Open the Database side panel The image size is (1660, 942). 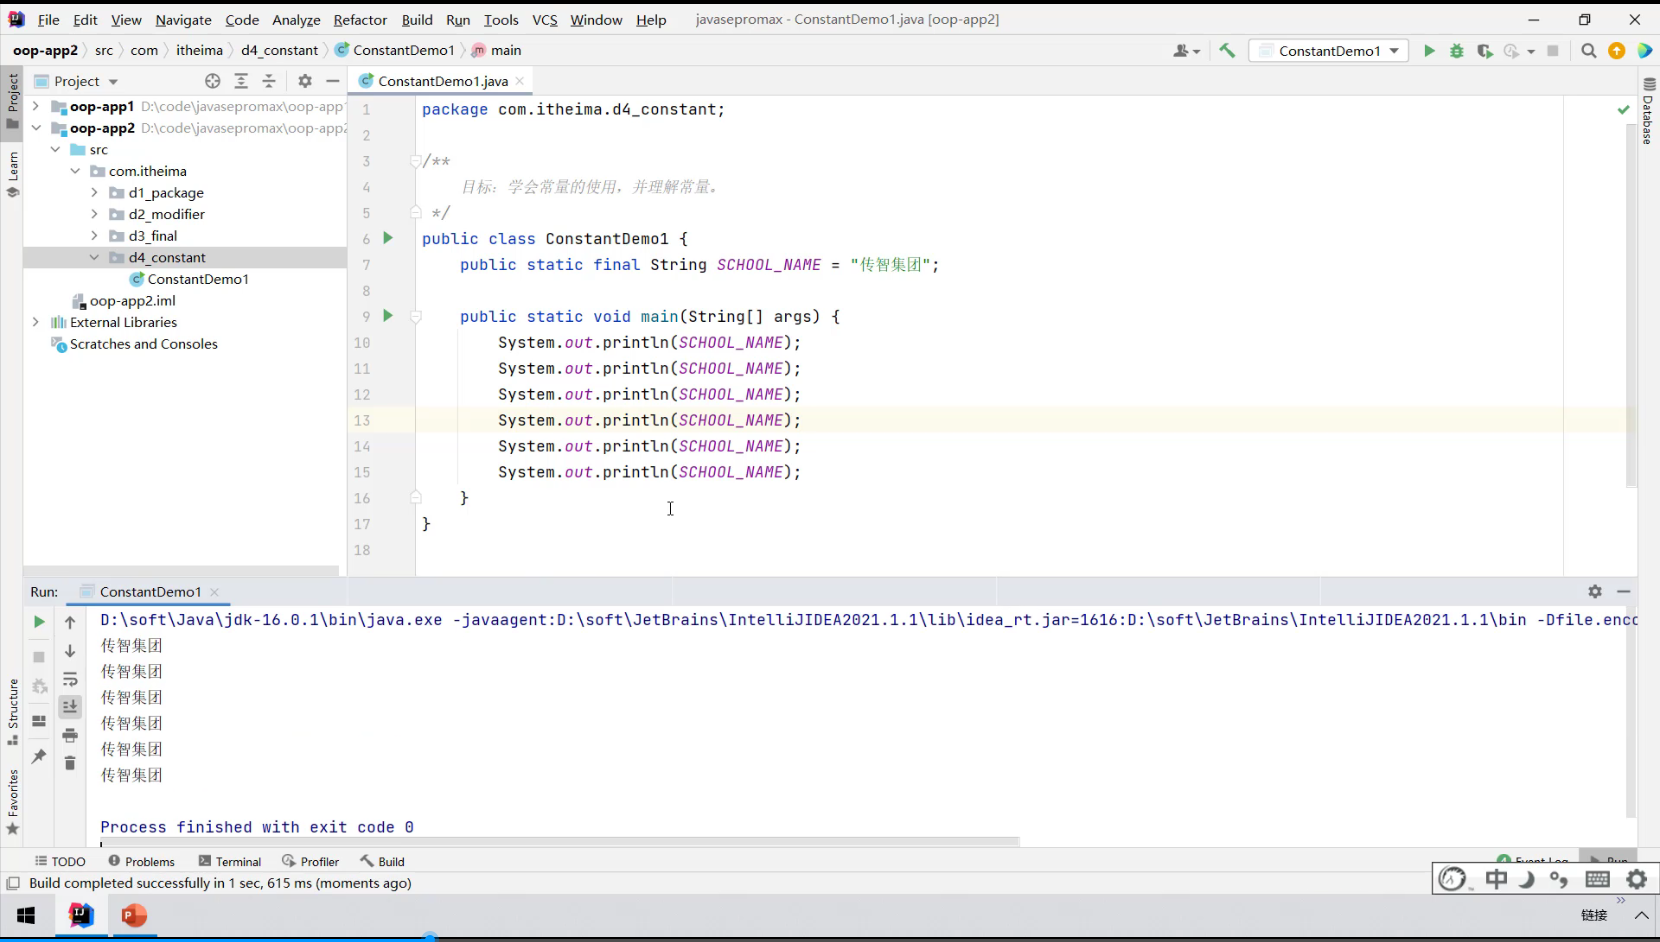coord(1648,111)
